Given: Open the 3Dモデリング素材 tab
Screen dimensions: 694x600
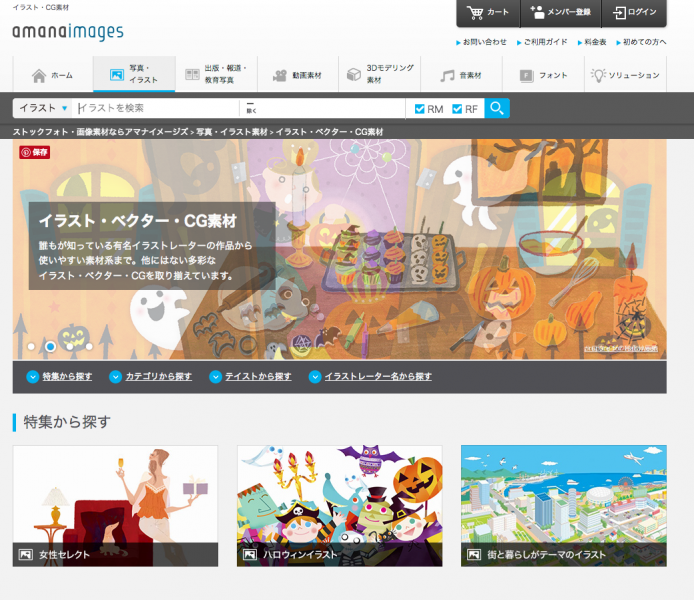Looking at the screenshot, I should (x=380, y=74).
